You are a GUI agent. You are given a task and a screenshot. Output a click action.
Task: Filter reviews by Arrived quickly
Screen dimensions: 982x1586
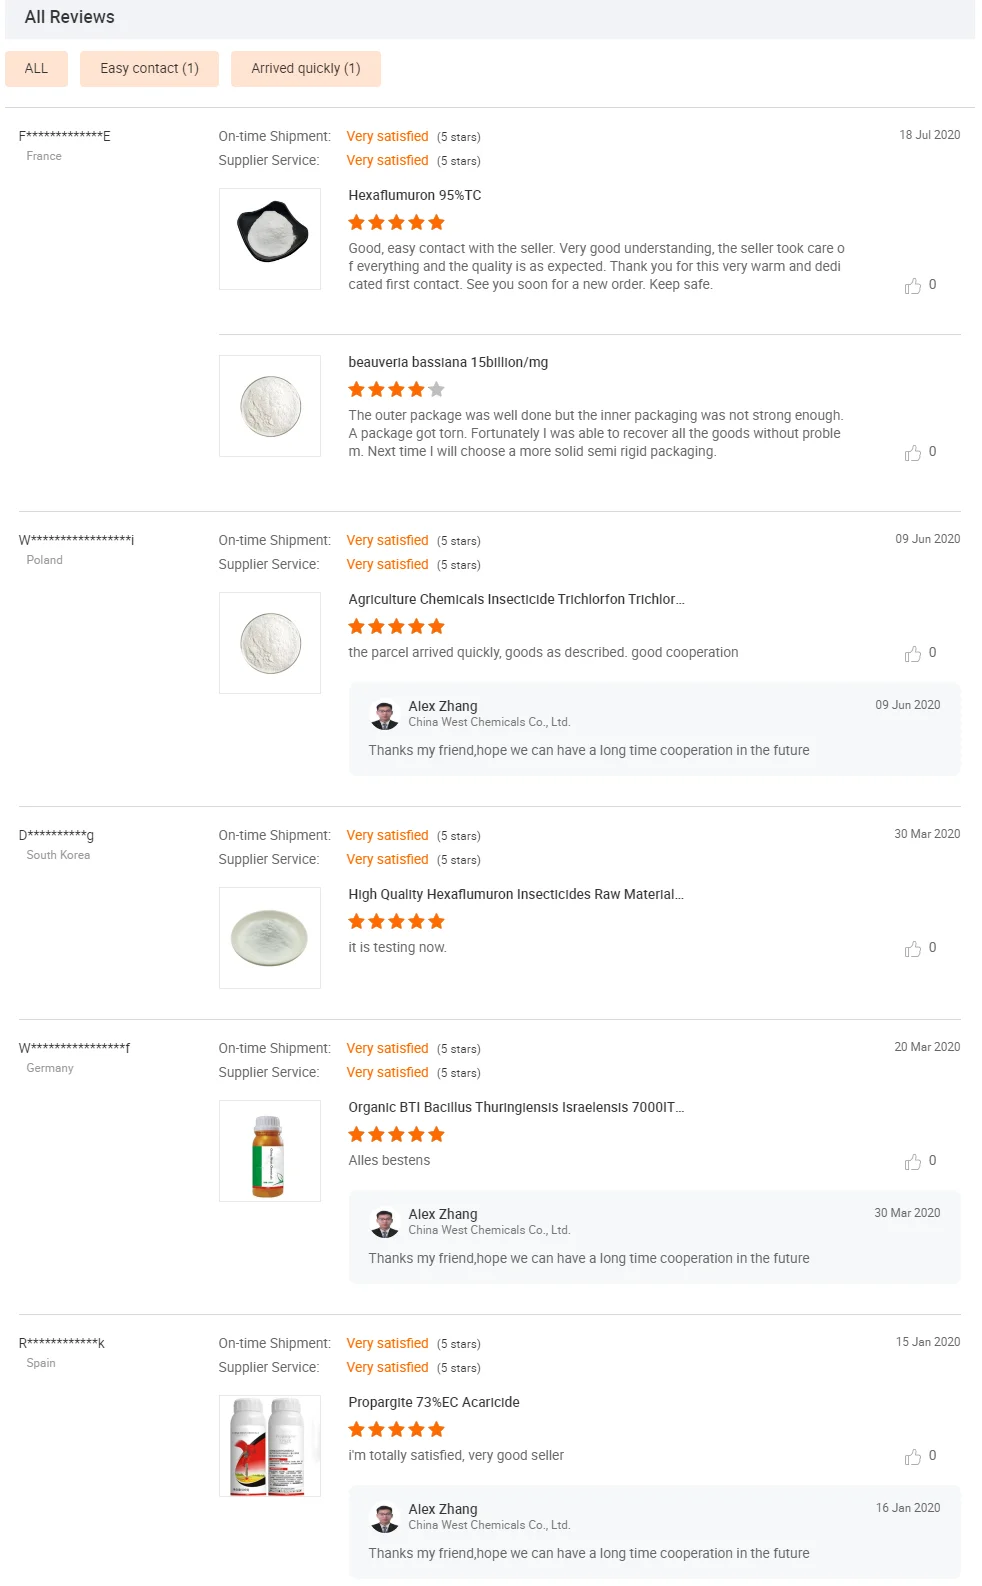coord(305,69)
